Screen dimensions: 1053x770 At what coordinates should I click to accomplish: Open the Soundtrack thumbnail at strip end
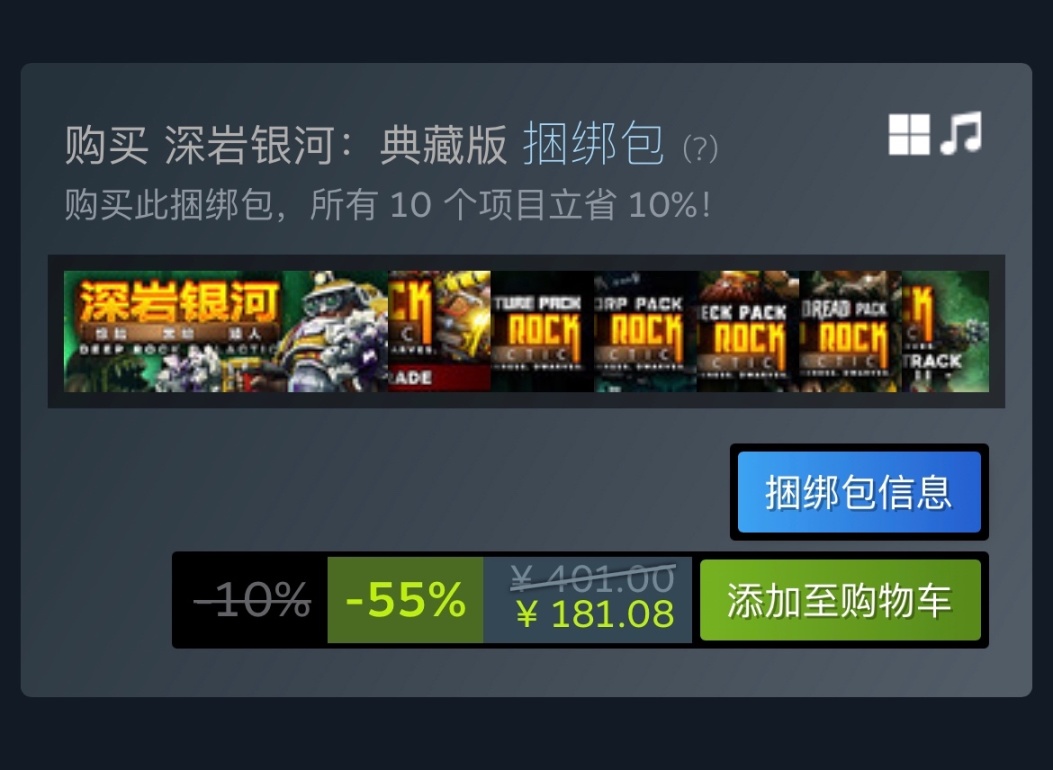tap(946, 331)
